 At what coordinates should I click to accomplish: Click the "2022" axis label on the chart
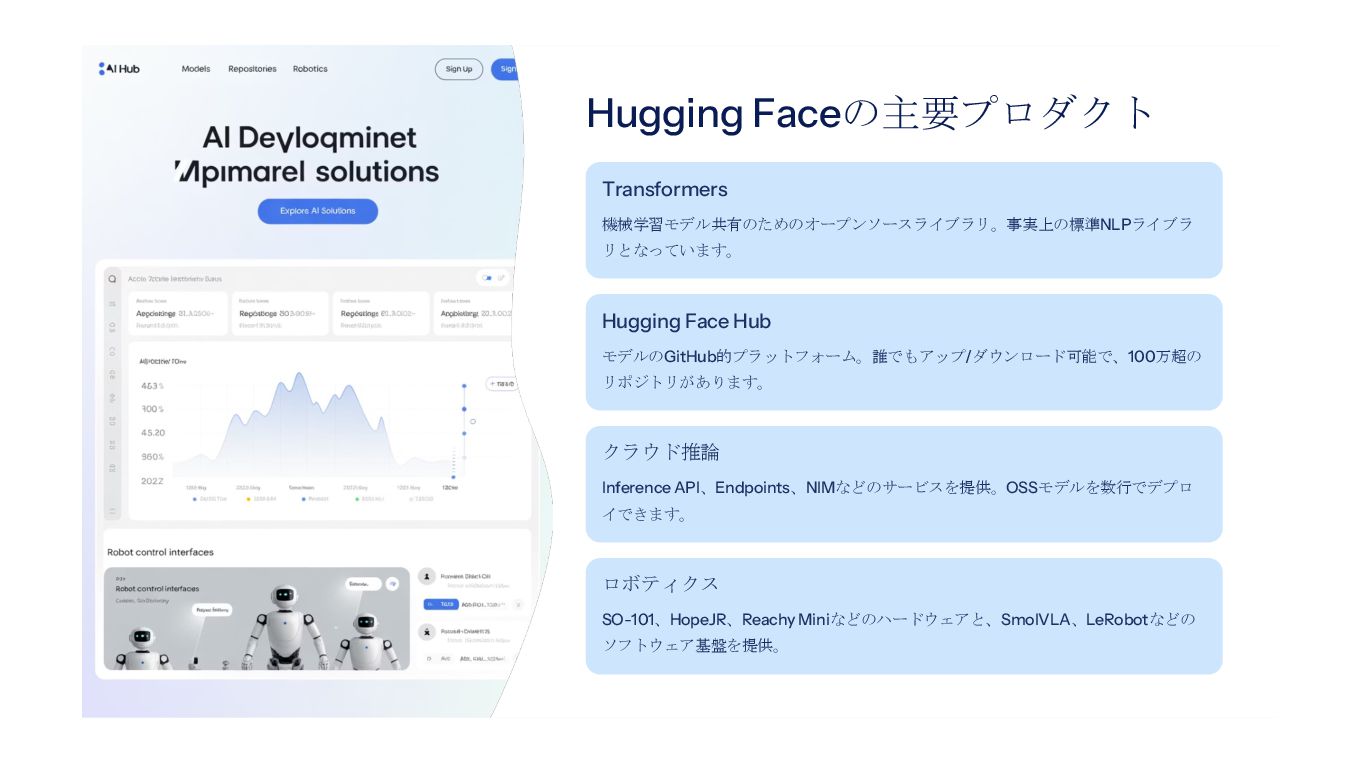point(152,481)
